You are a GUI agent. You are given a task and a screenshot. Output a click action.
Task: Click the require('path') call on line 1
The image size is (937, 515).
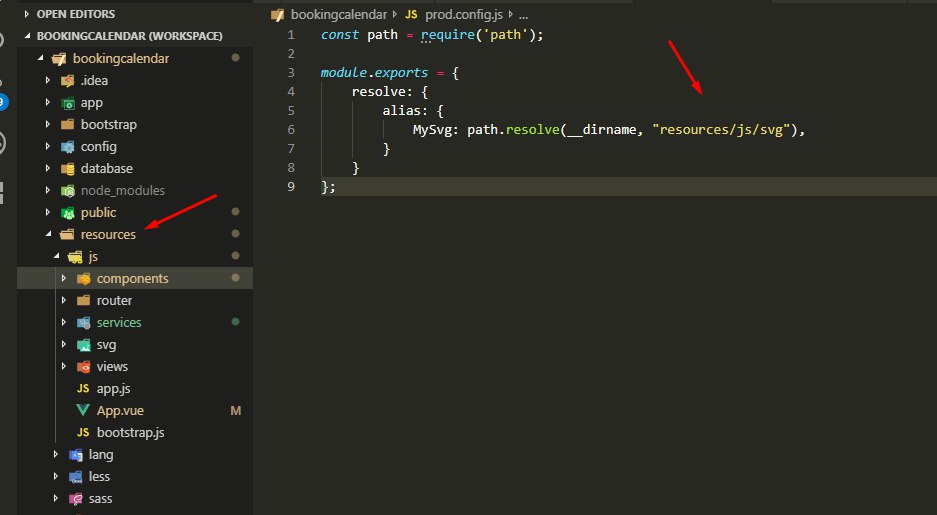478,35
